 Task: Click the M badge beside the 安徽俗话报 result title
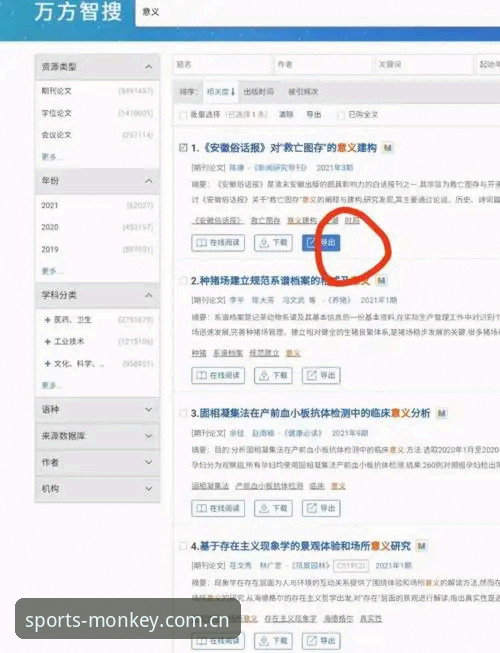pyautogui.click(x=388, y=148)
